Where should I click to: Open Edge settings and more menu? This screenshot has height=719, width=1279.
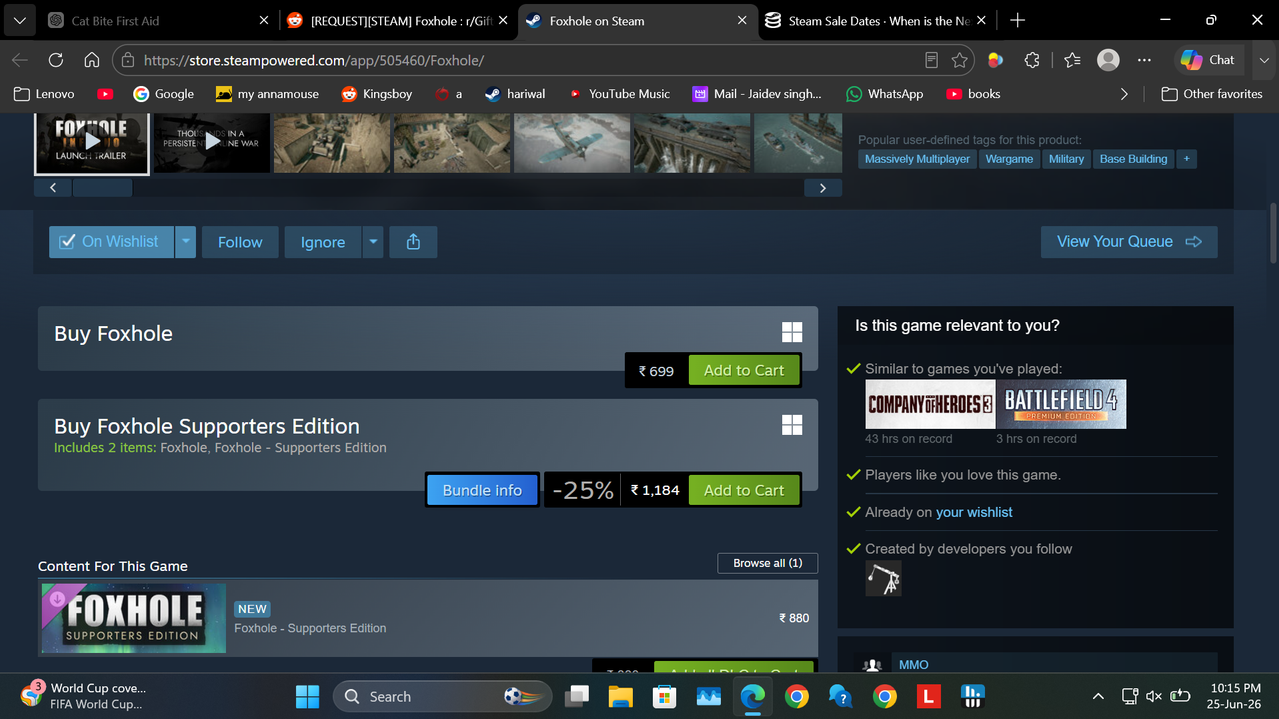(x=1144, y=60)
